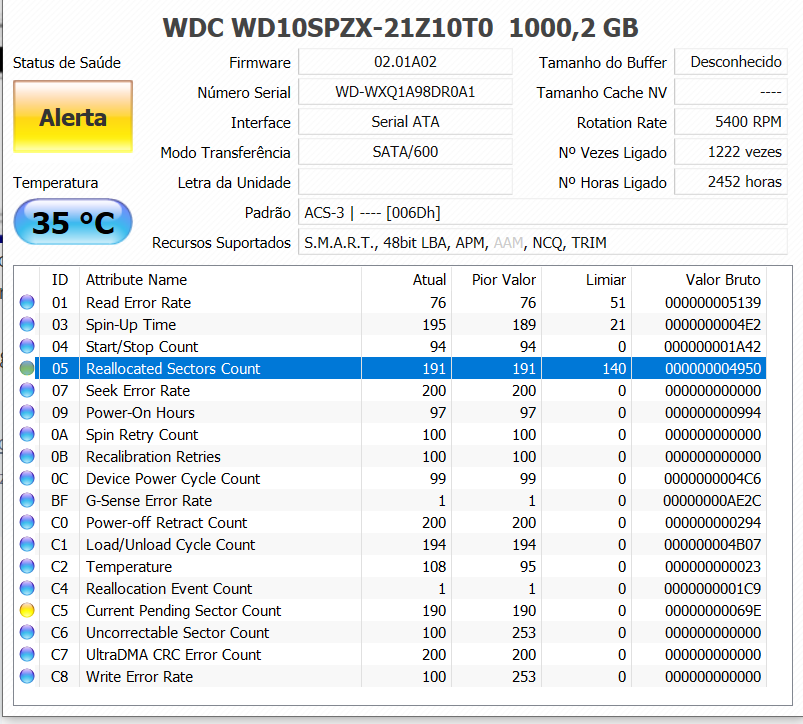803x724 pixels.
Task: Click raw value 000000004B07
Action: (x=713, y=545)
